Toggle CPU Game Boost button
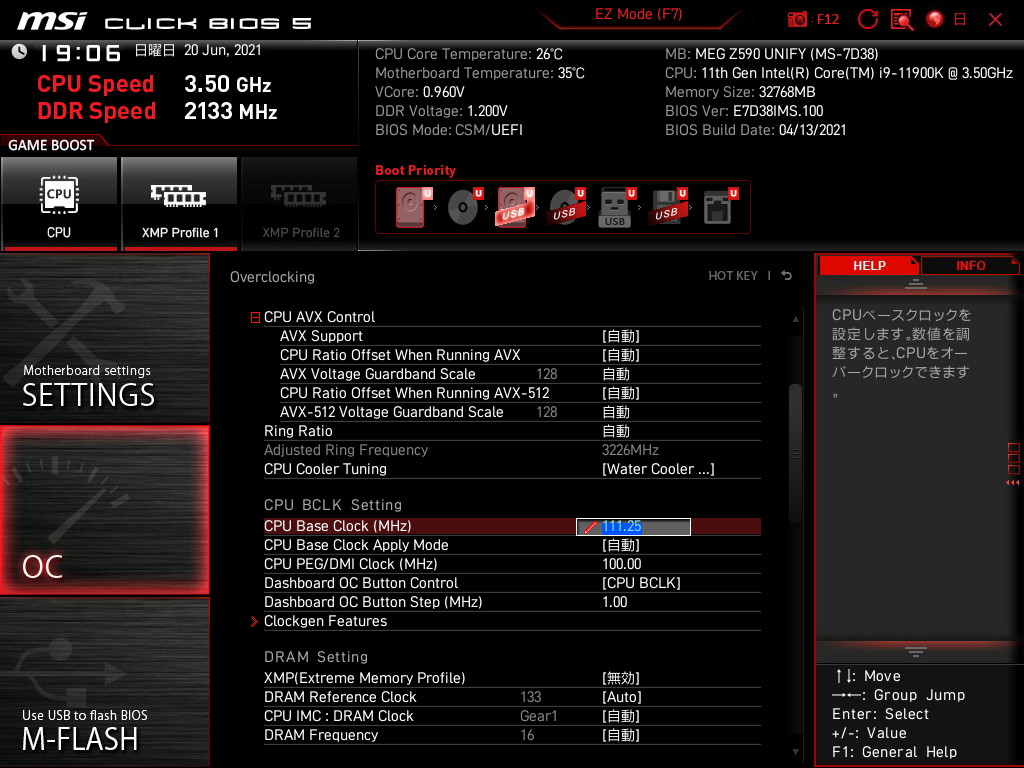 coord(59,204)
